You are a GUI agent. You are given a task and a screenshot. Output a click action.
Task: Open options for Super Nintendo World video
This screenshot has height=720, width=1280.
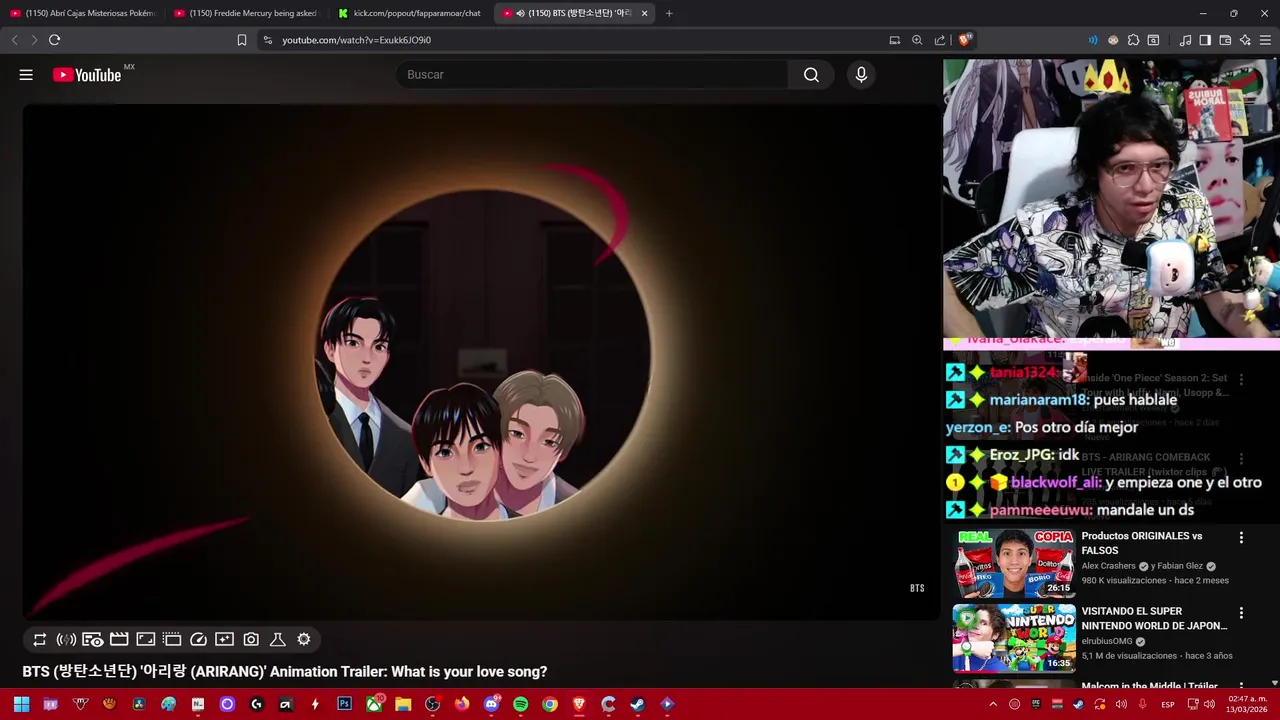[1241, 613]
